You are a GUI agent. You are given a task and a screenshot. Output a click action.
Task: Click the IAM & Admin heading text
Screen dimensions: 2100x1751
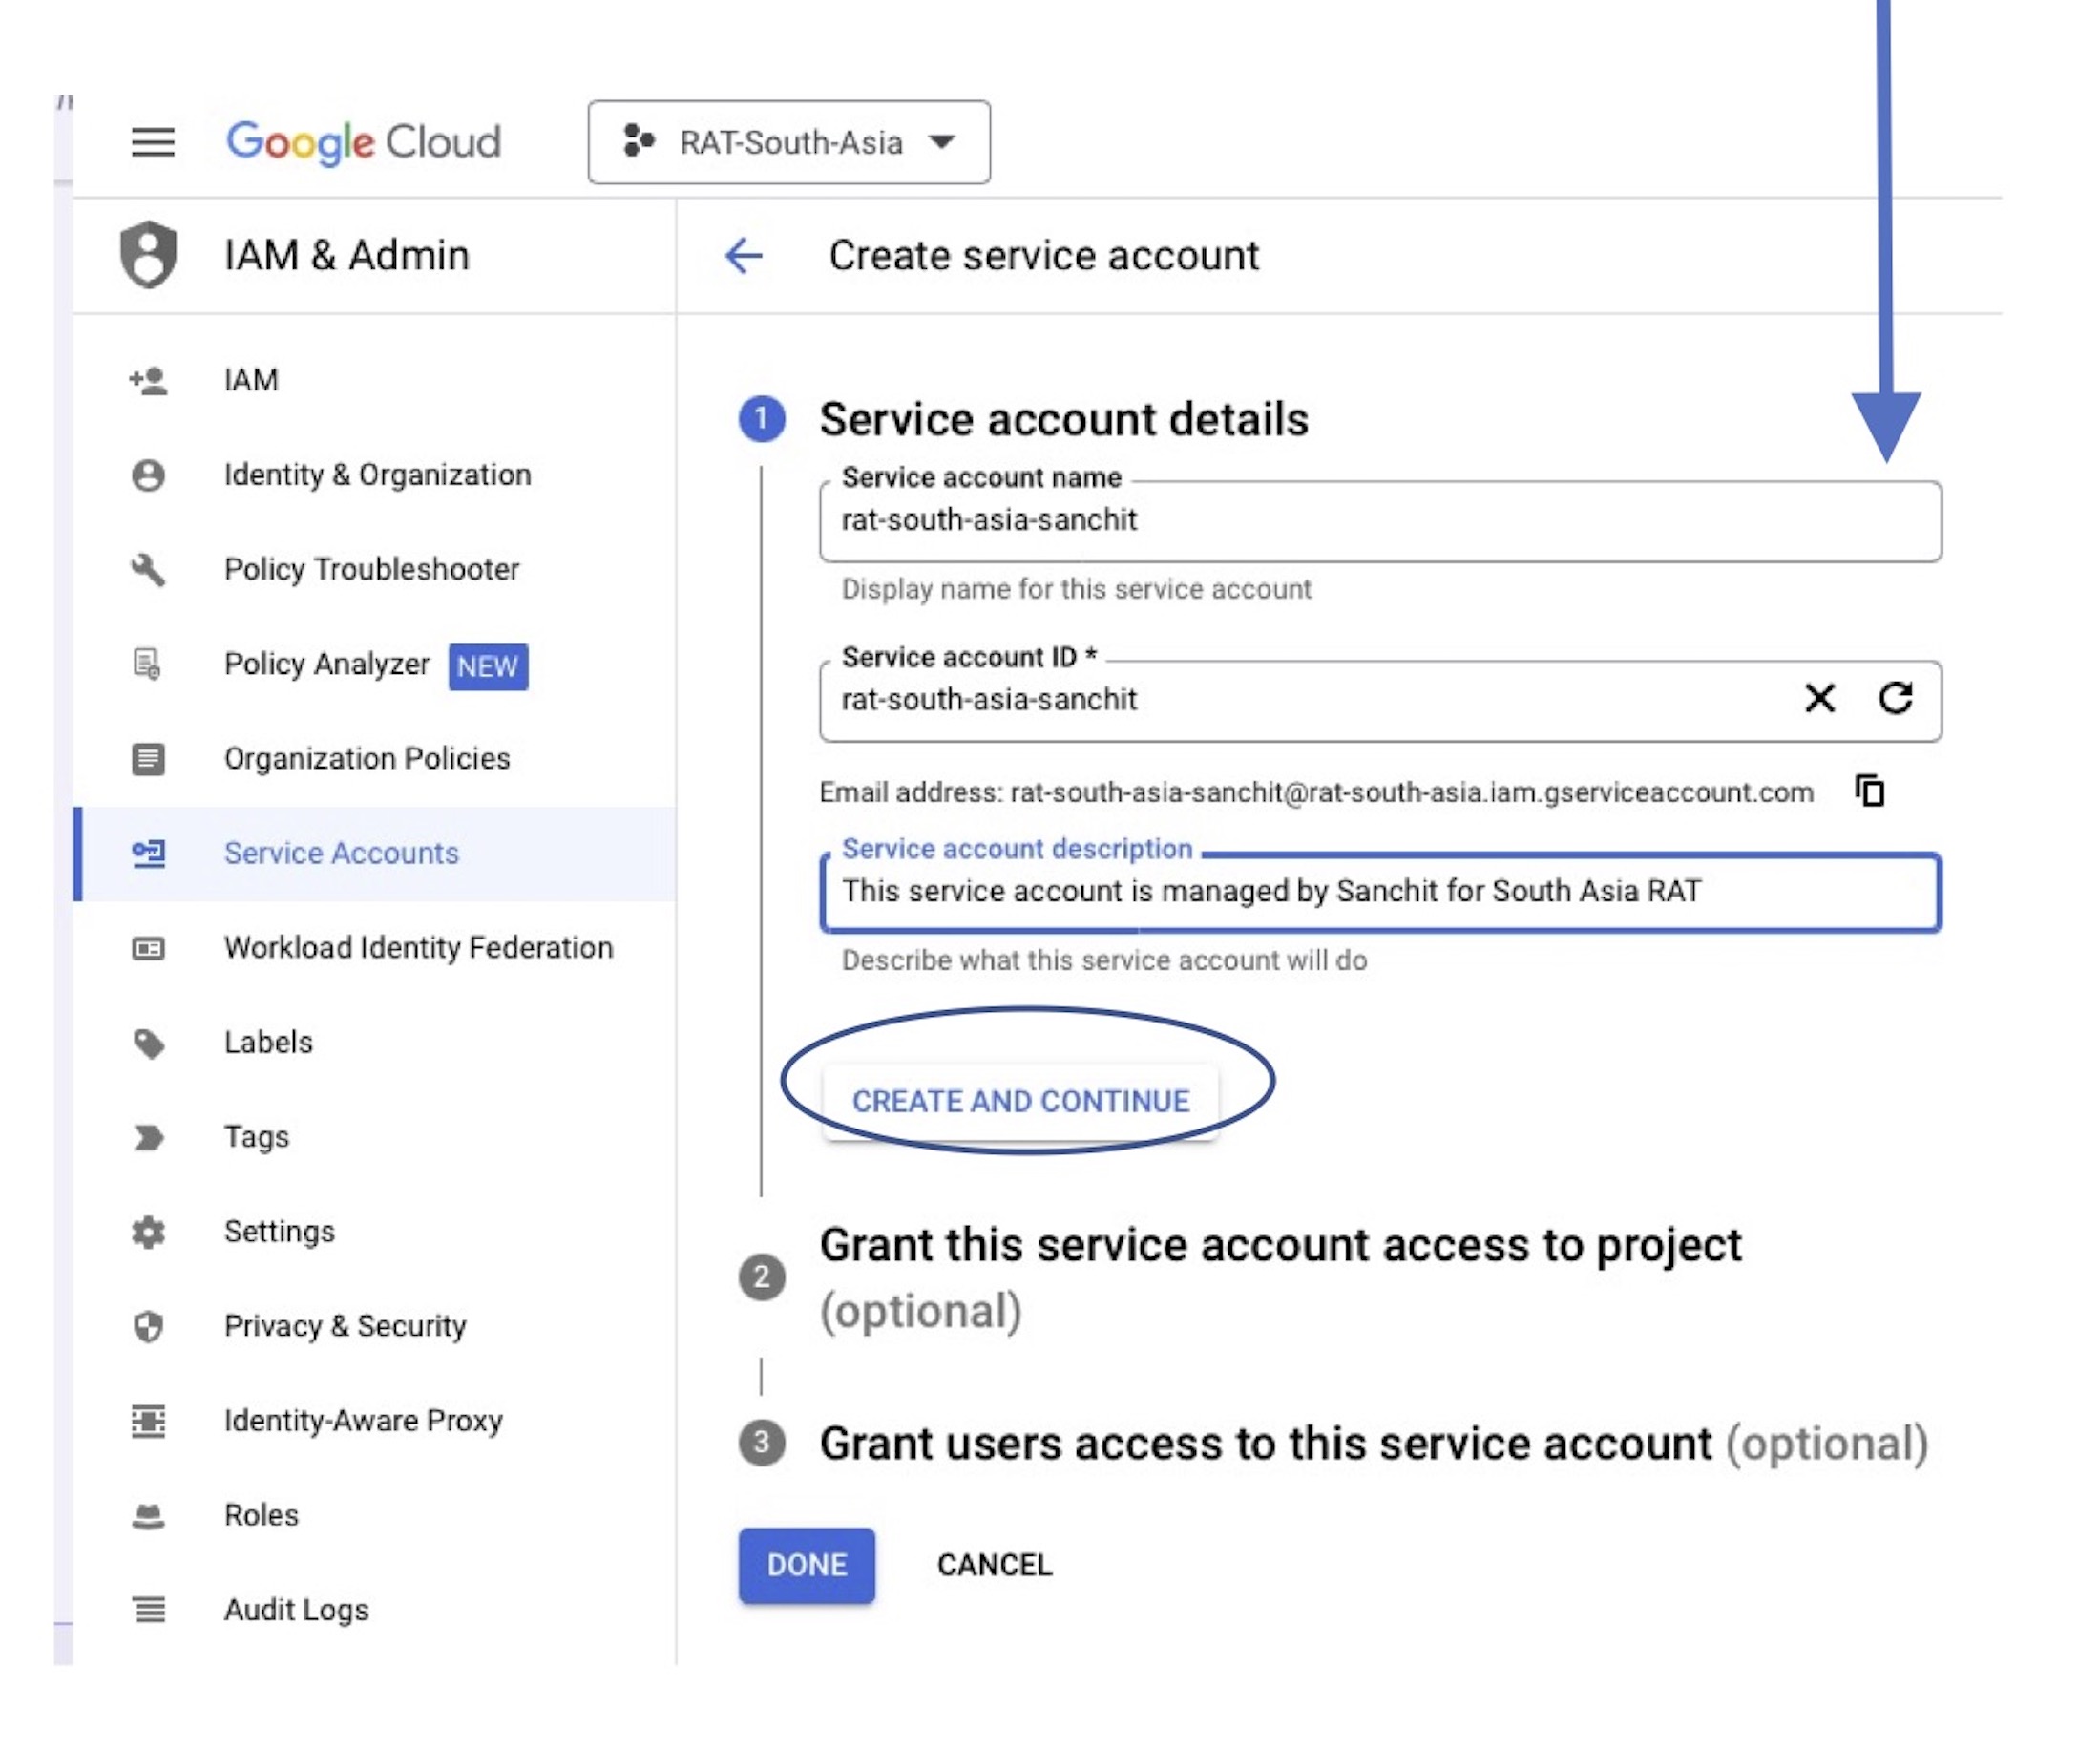point(346,256)
